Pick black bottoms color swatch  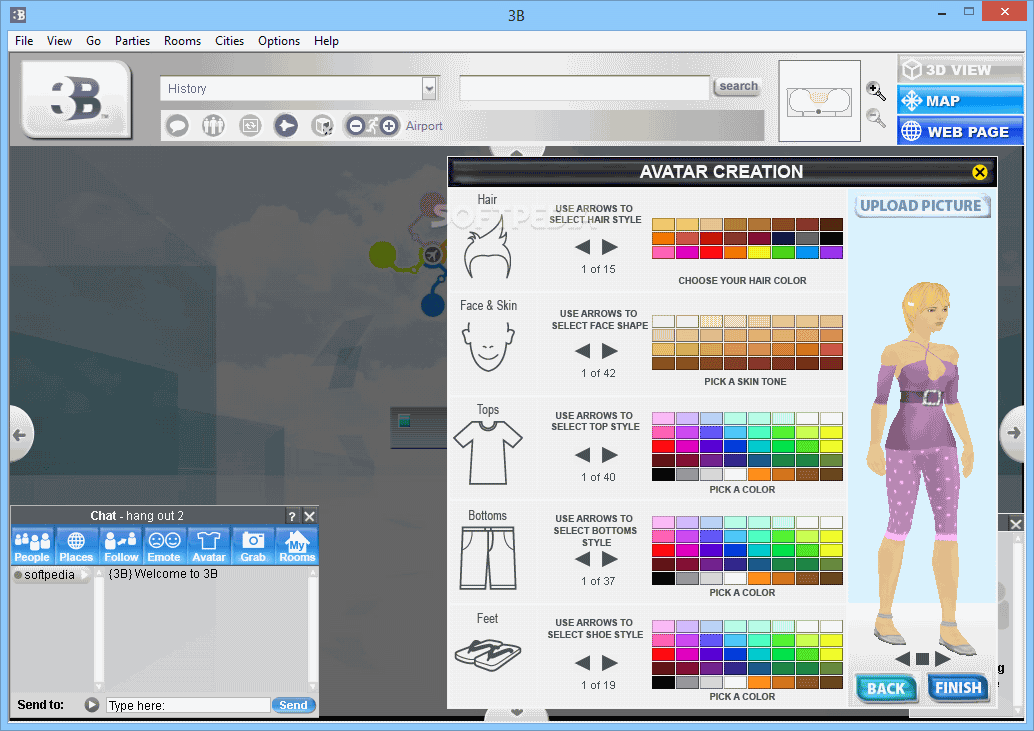click(663, 579)
